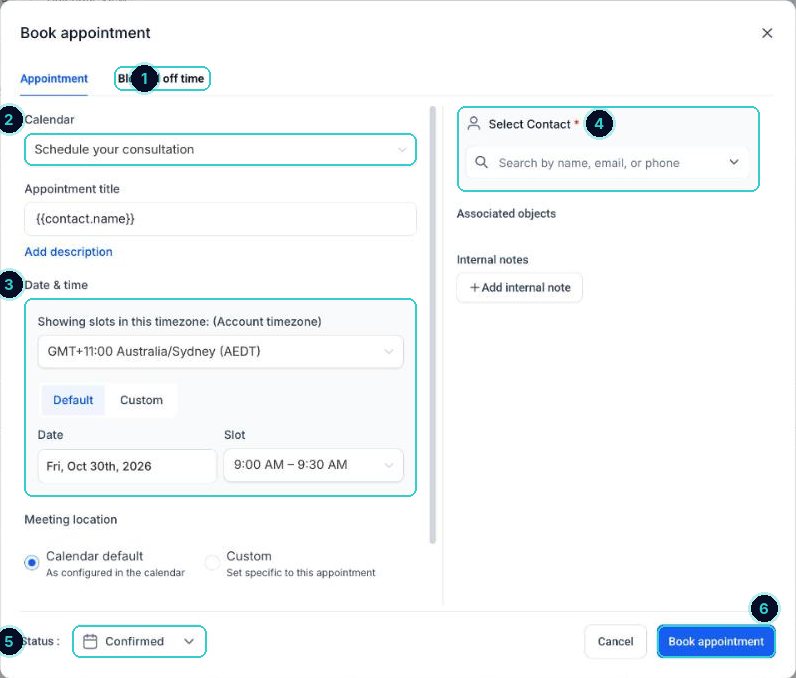Expand the contact search chevron
The image size is (796, 678).
click(x=734, y=162)
